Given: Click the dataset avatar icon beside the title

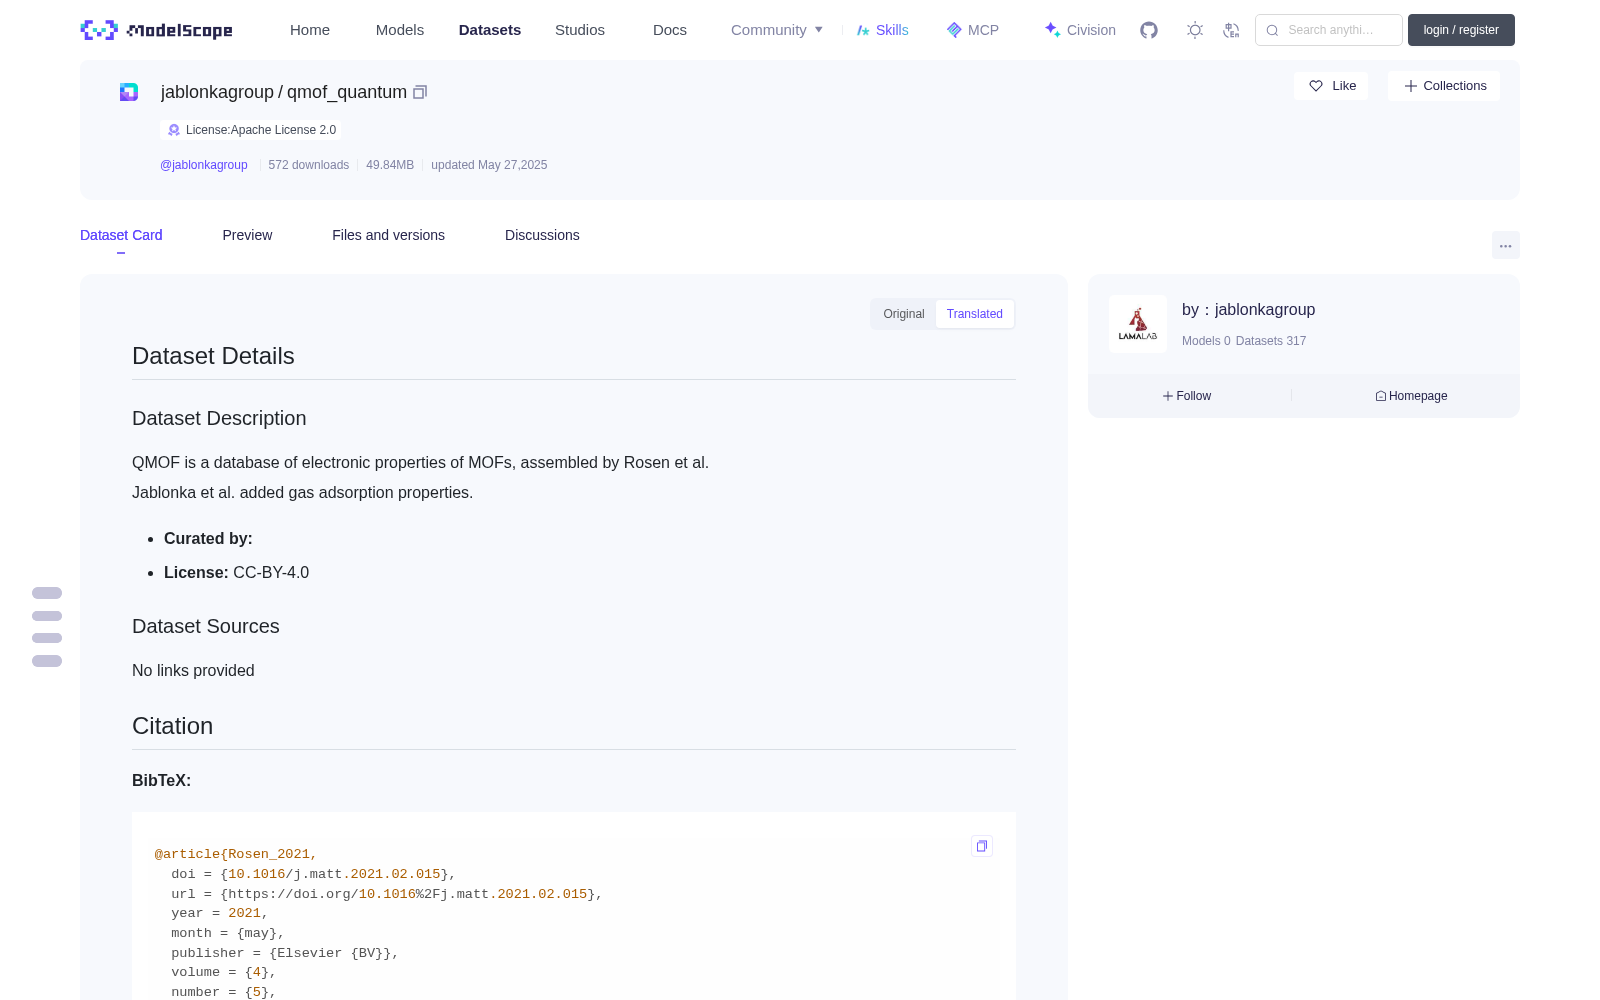Looking at the screenshot, I should (x=129, y=92).
